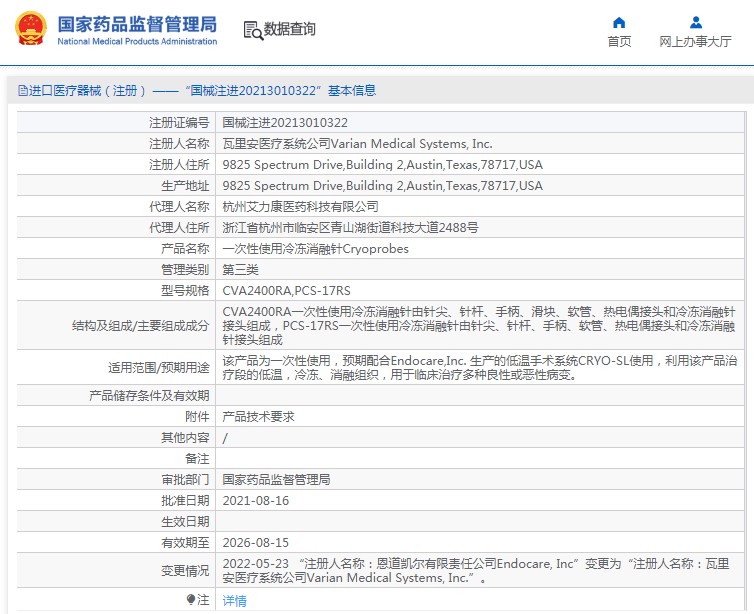Click the 注册人名称 label
The image size is (754, 614).
point(179,144)
